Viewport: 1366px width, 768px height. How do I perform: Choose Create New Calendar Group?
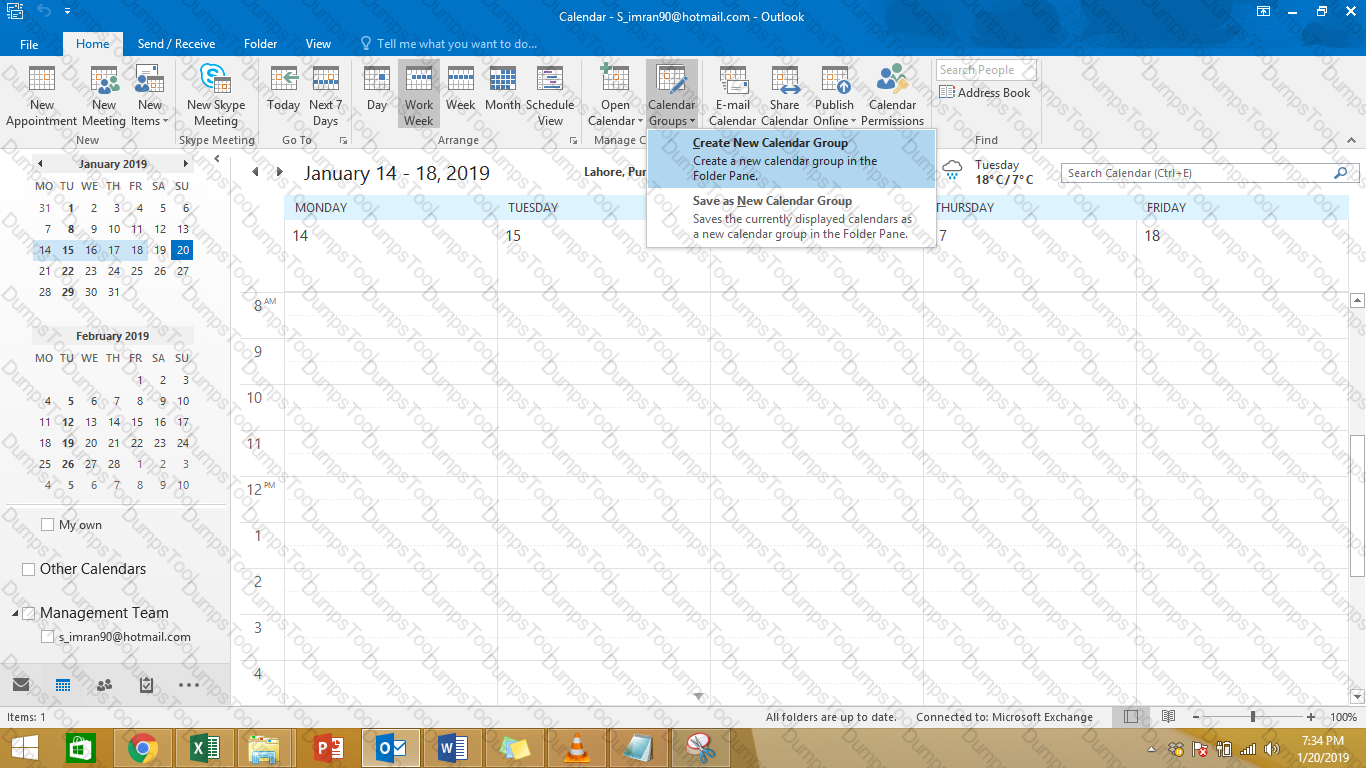pos(791,159)
